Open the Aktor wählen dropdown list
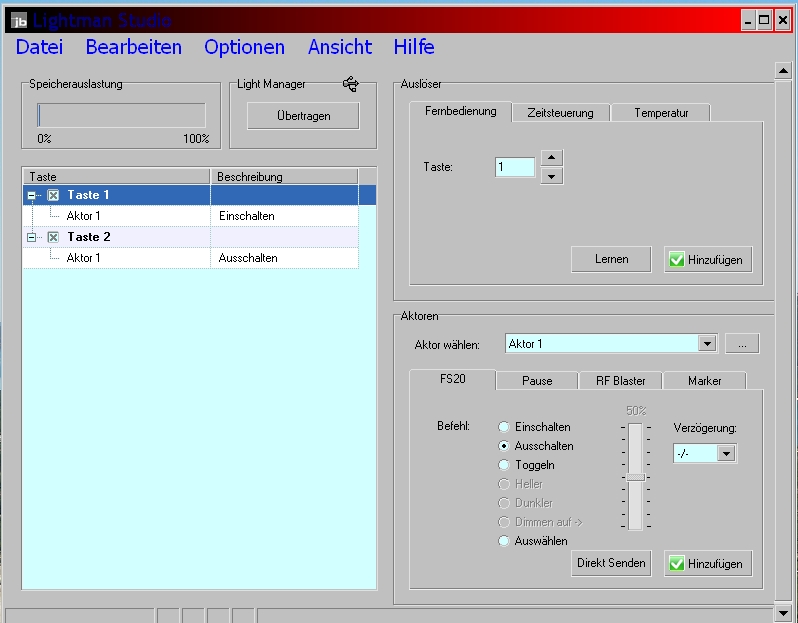This screenshot has height=623, width=798. pos(707,344)
